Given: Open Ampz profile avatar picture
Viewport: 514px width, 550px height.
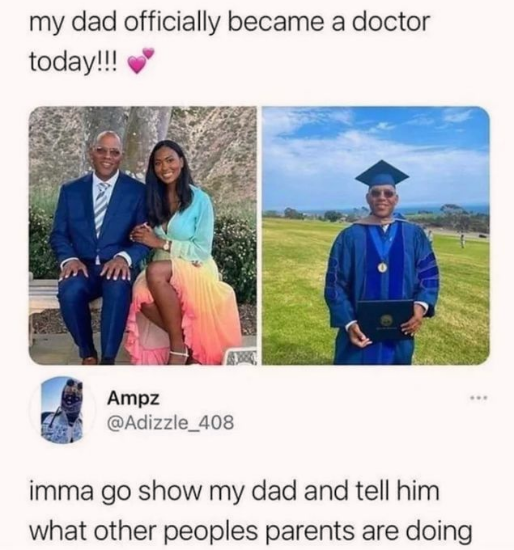Looking at the screenshot, I should 61,409.
